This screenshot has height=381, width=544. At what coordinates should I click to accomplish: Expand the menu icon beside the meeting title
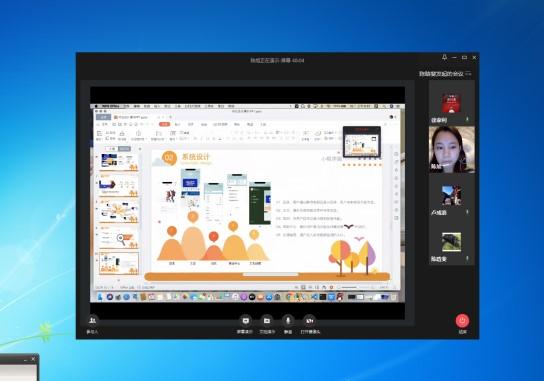click(468, 73)
